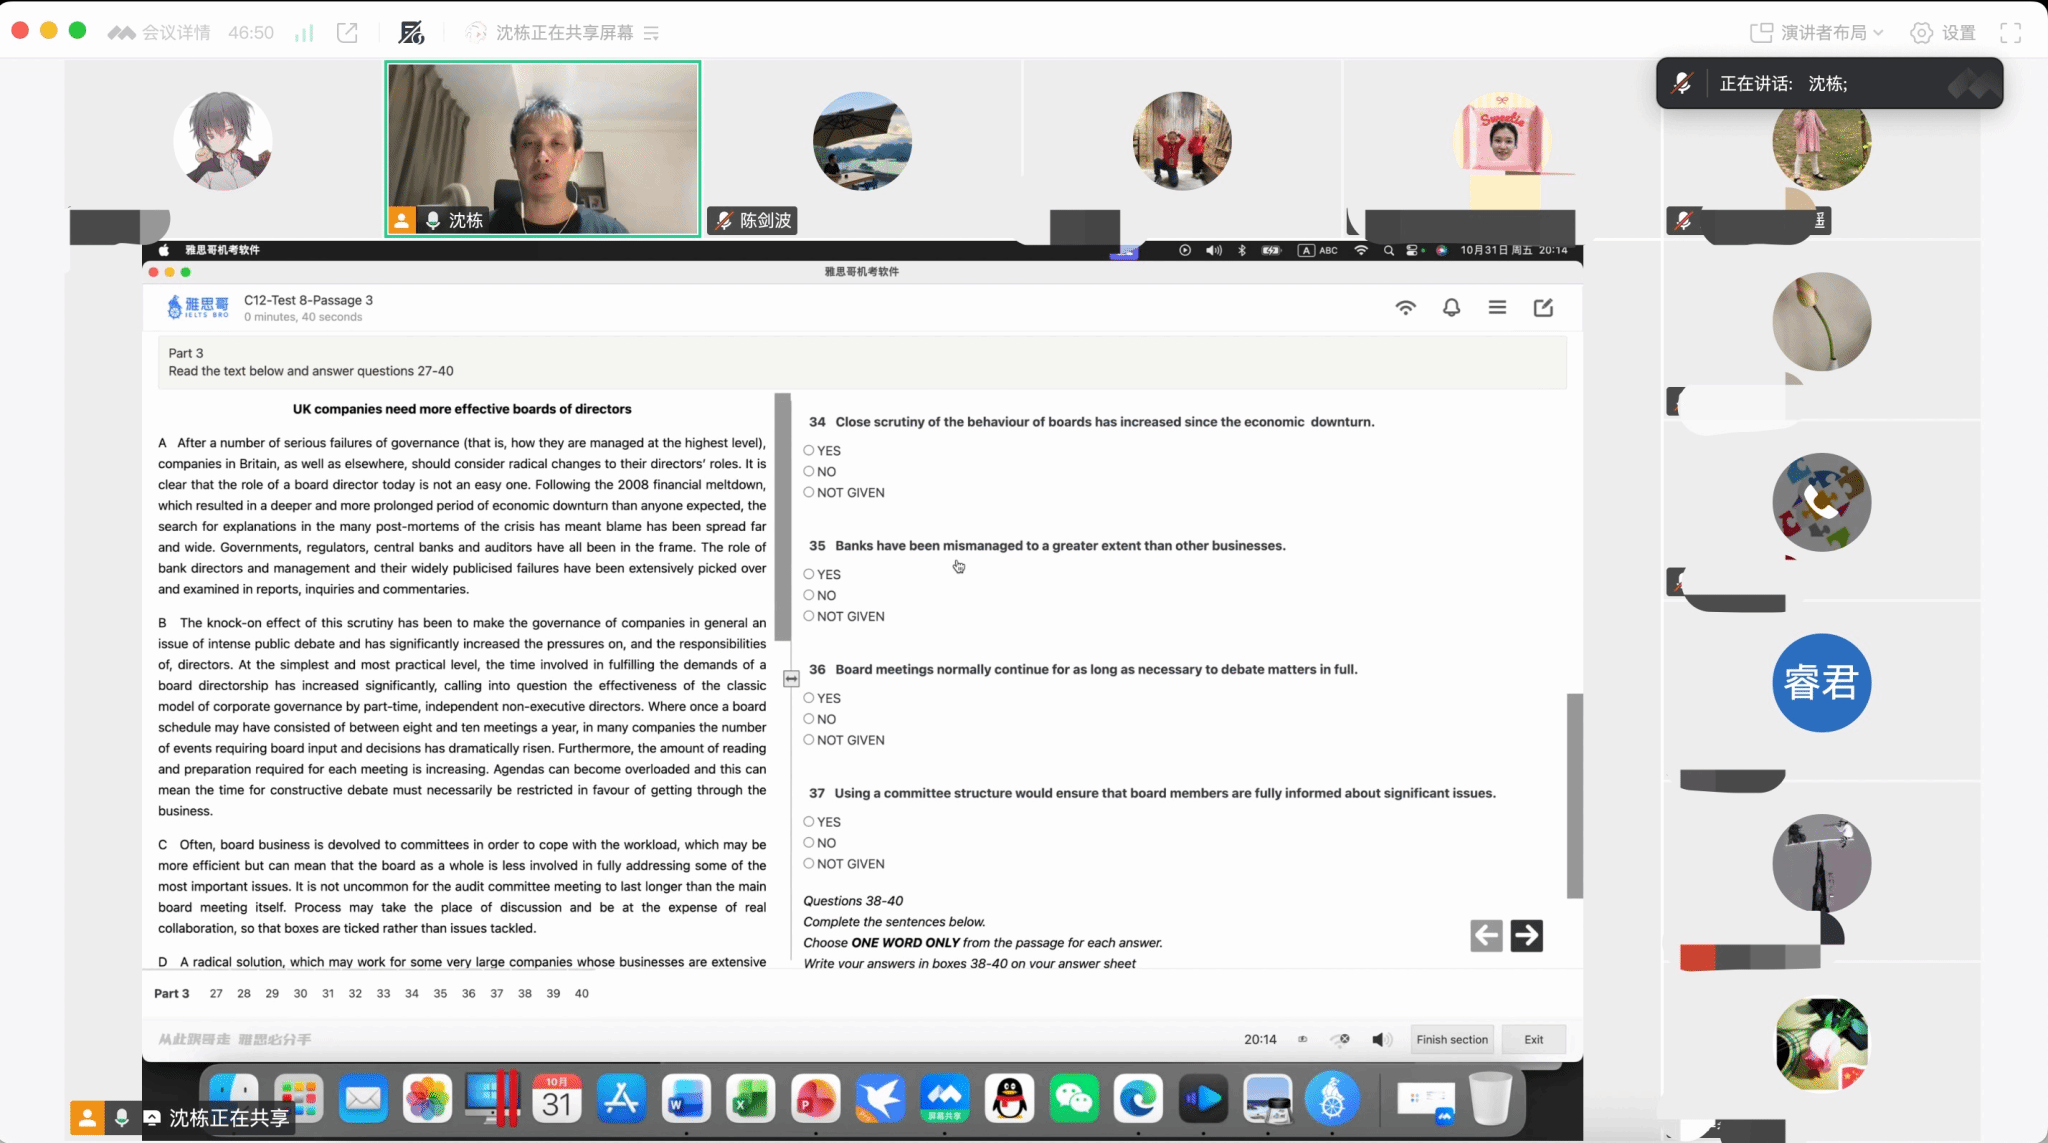The width and height of the screenshot is (2048, 1143).
Task: Click the Wi-Fi status icon in test header
Action: click(x=1405, y=308)
